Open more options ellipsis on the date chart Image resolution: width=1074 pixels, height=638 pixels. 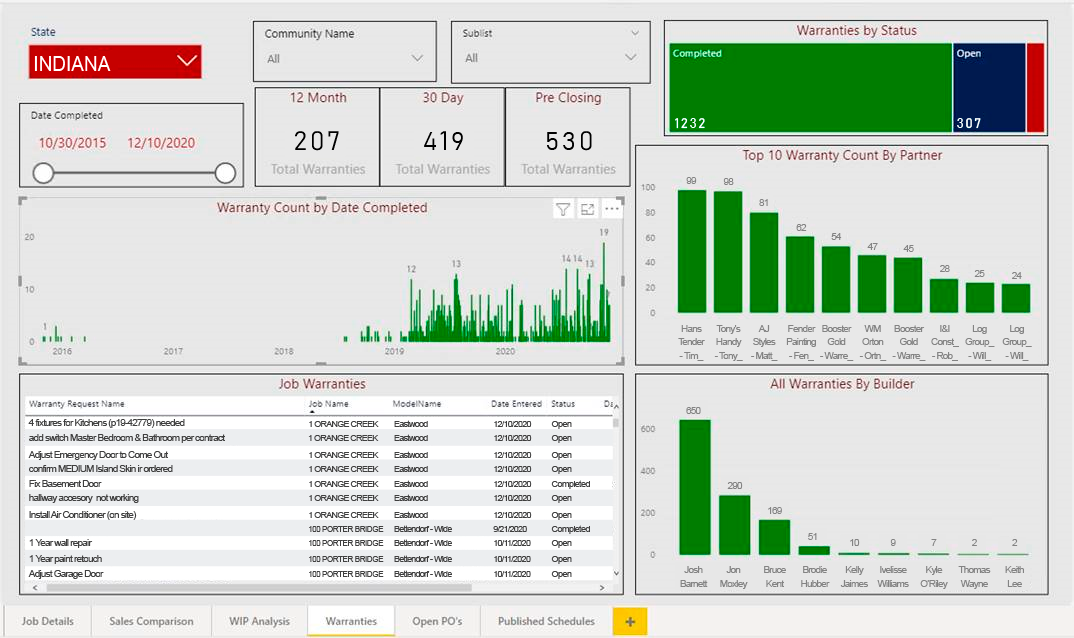[612, 209]
